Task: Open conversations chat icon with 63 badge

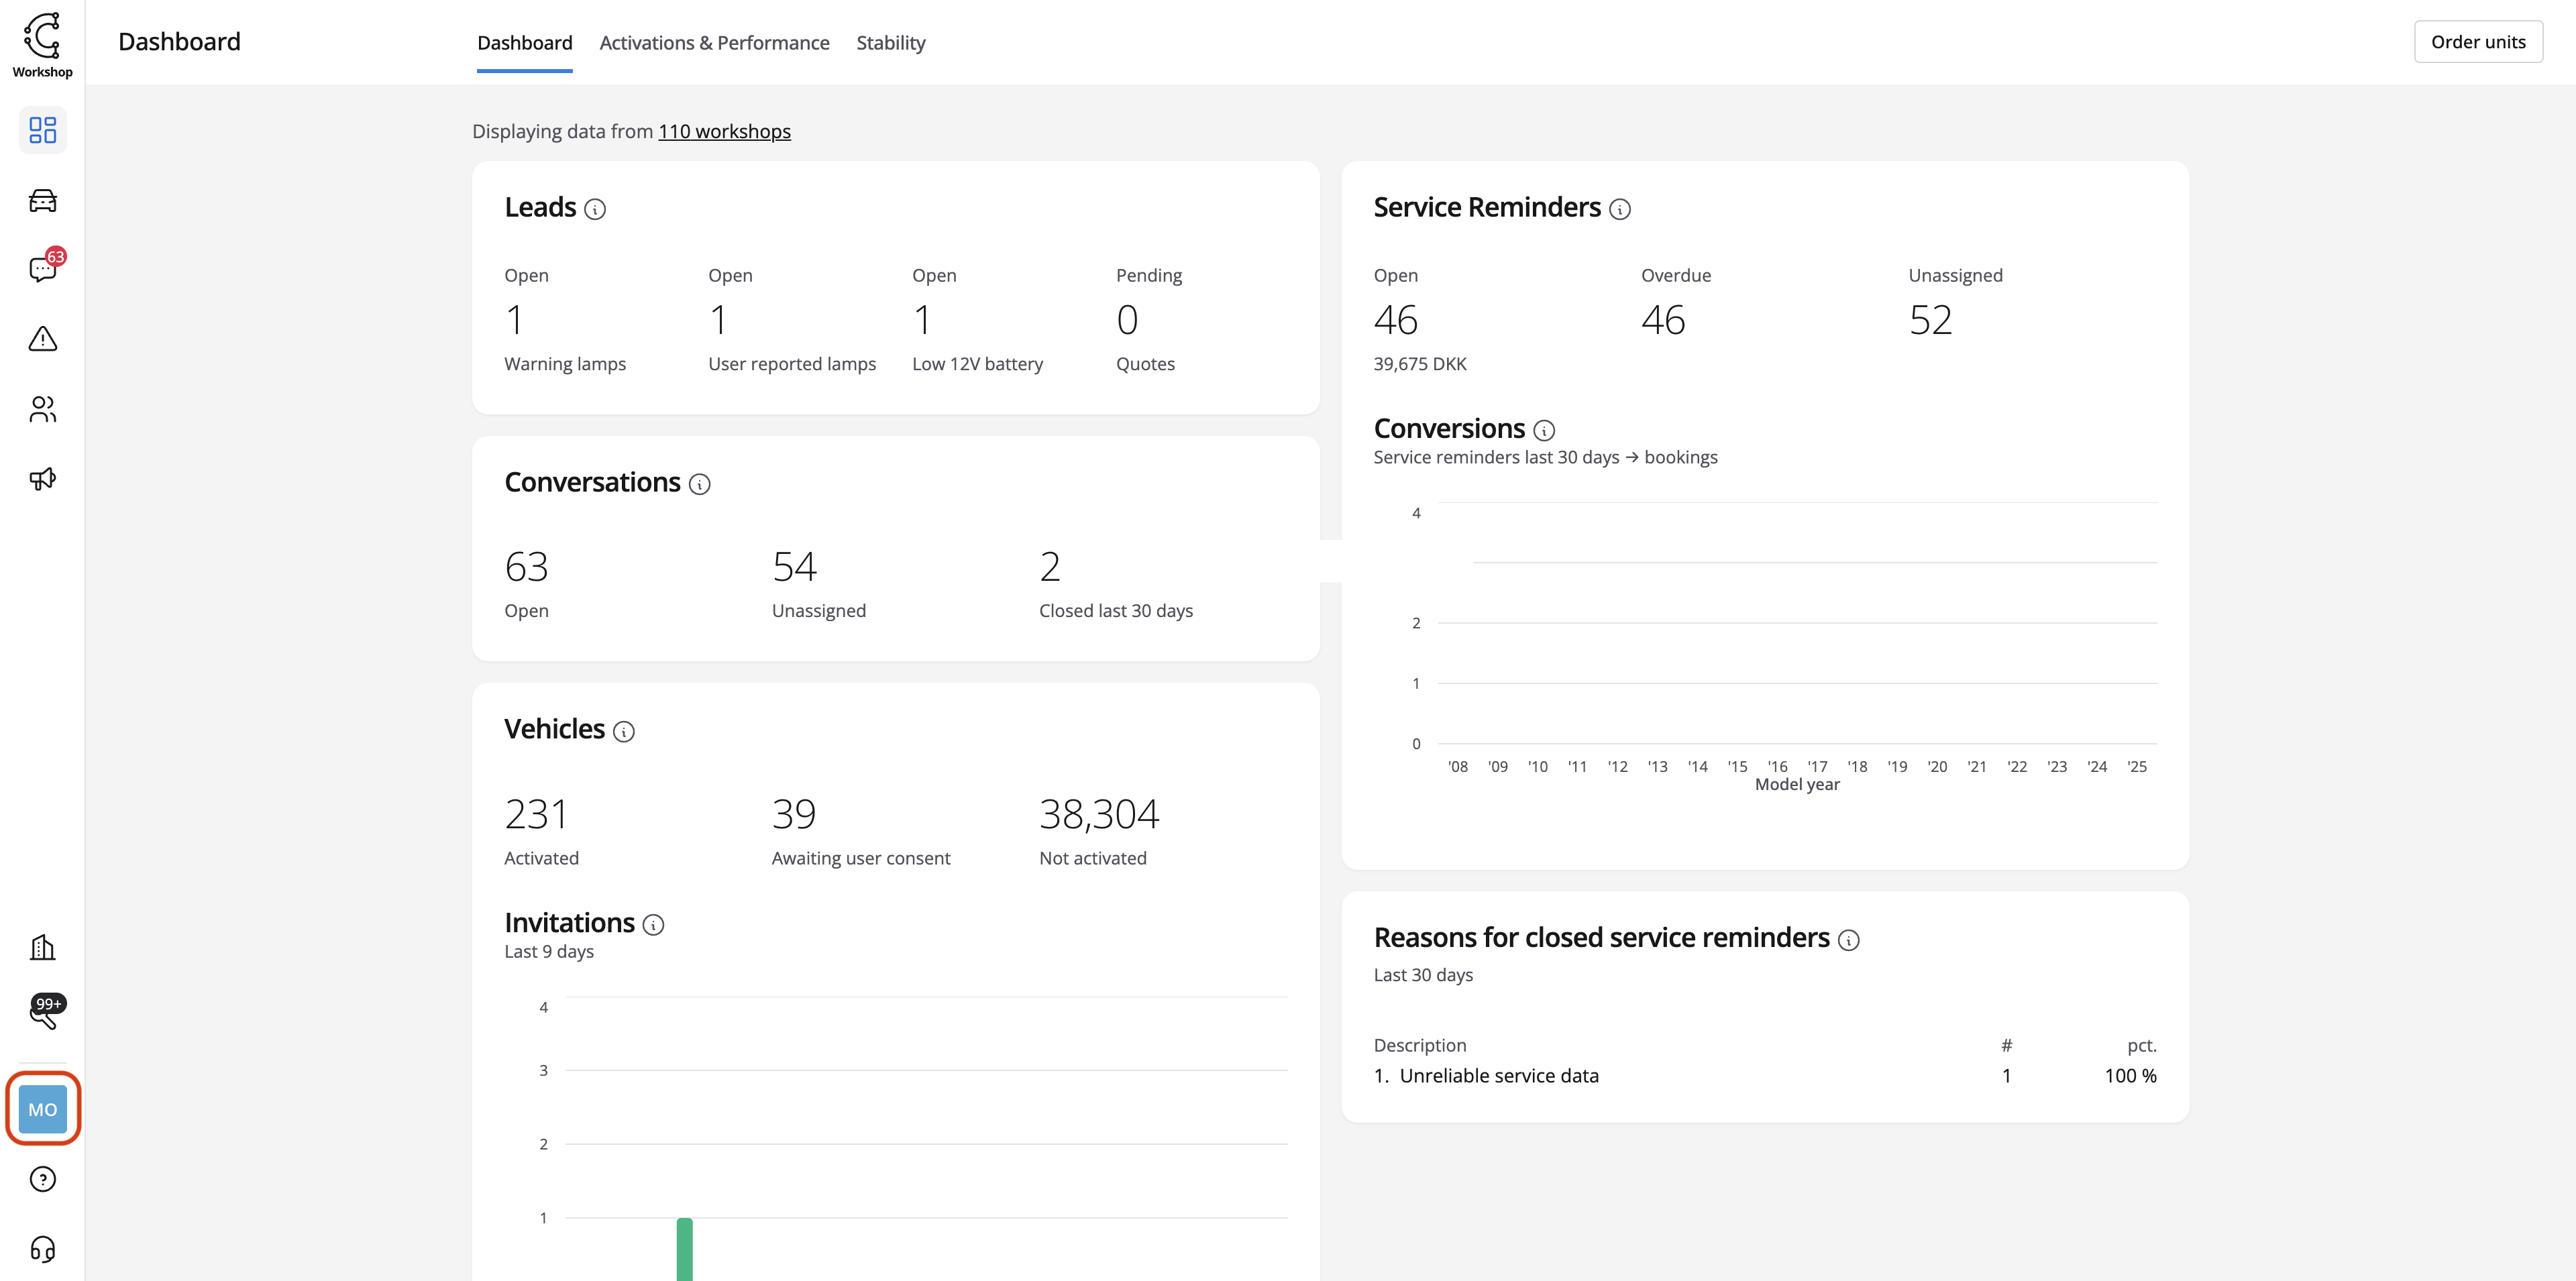Action: coord(42,269)
